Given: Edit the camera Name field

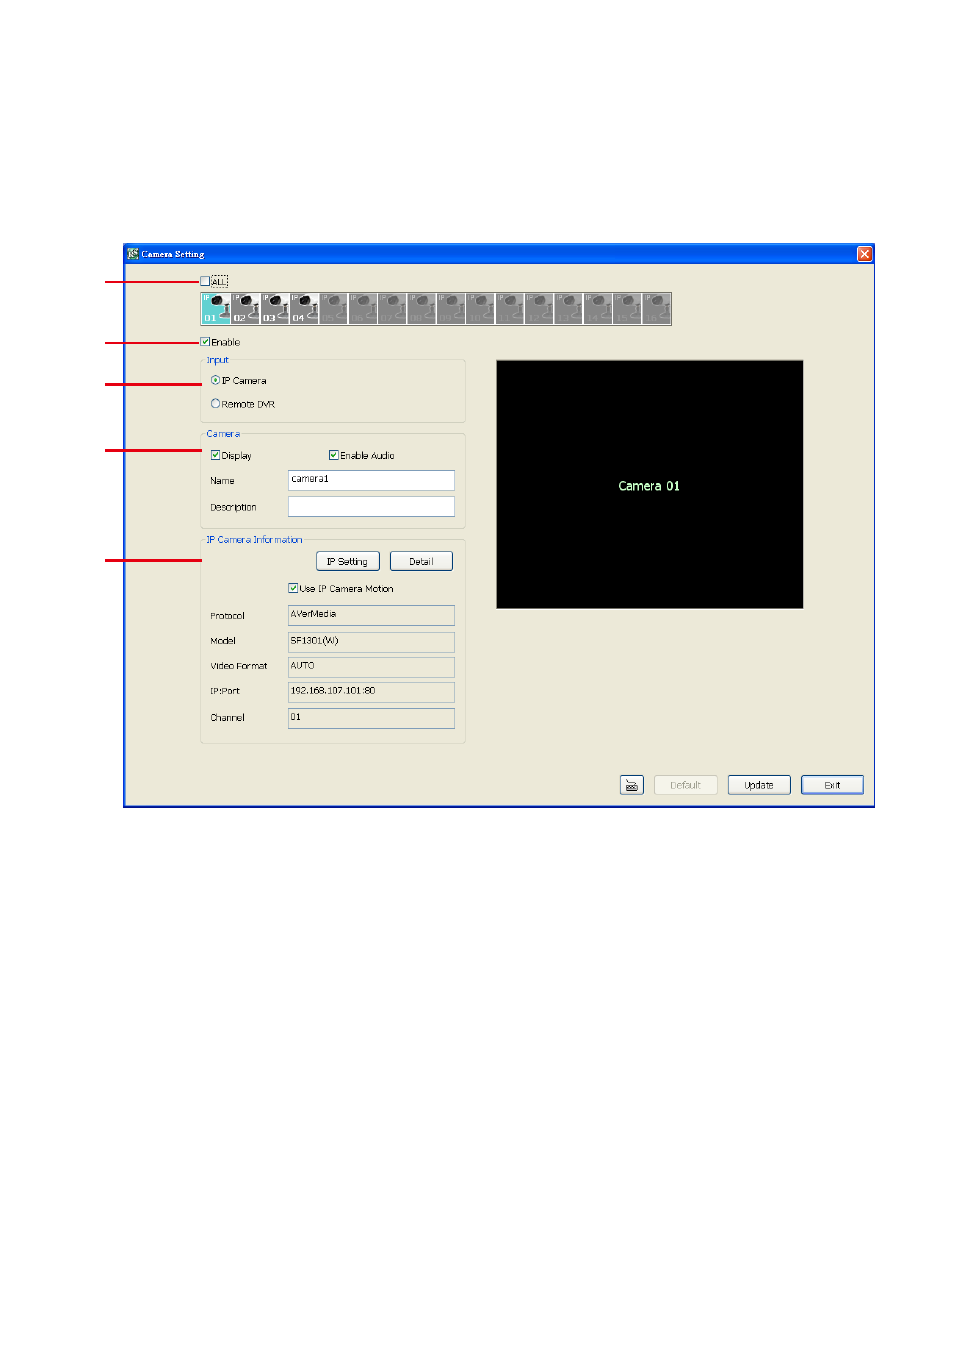Looking at the screenshot, I should (x=371, y=480).
